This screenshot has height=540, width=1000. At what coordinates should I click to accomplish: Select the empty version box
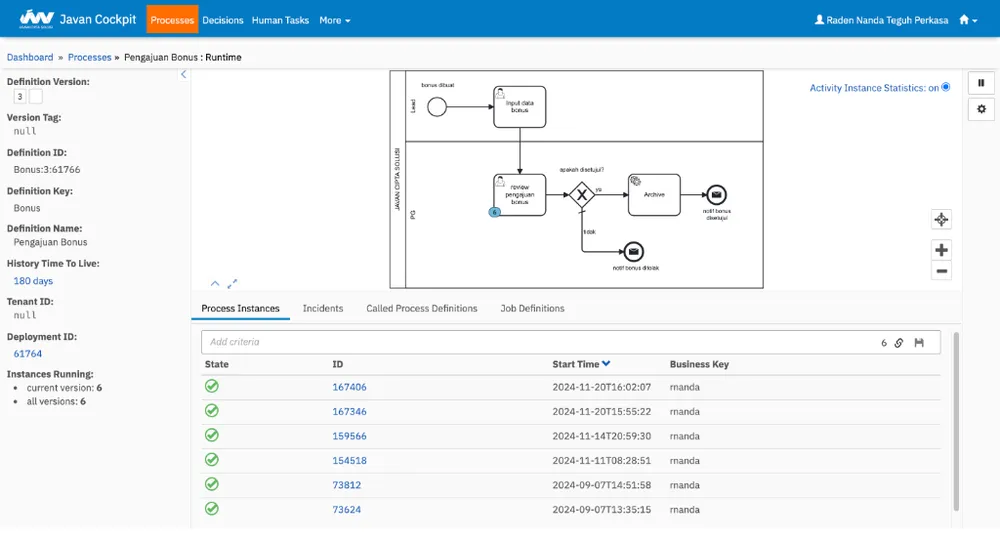36,96
